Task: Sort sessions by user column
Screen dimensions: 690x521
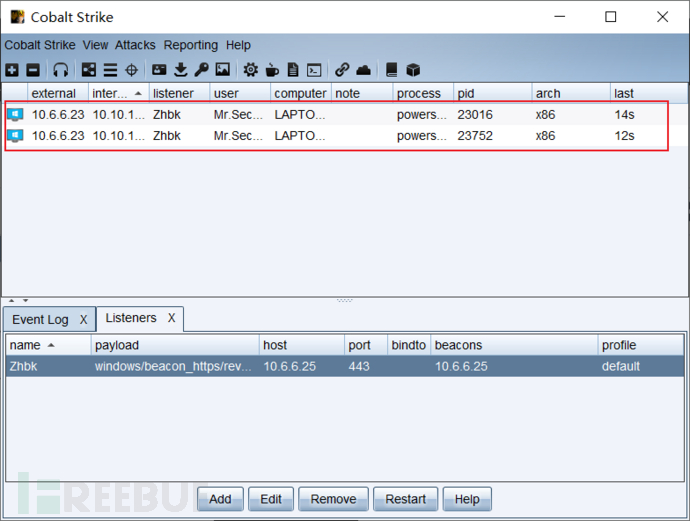Action: (240, 93)
